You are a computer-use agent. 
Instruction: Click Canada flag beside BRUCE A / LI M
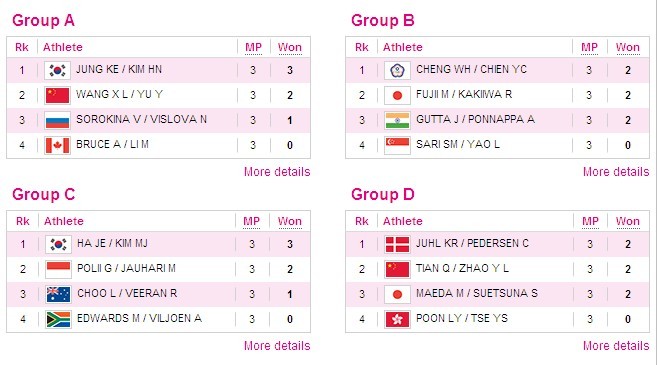point(57,145)
